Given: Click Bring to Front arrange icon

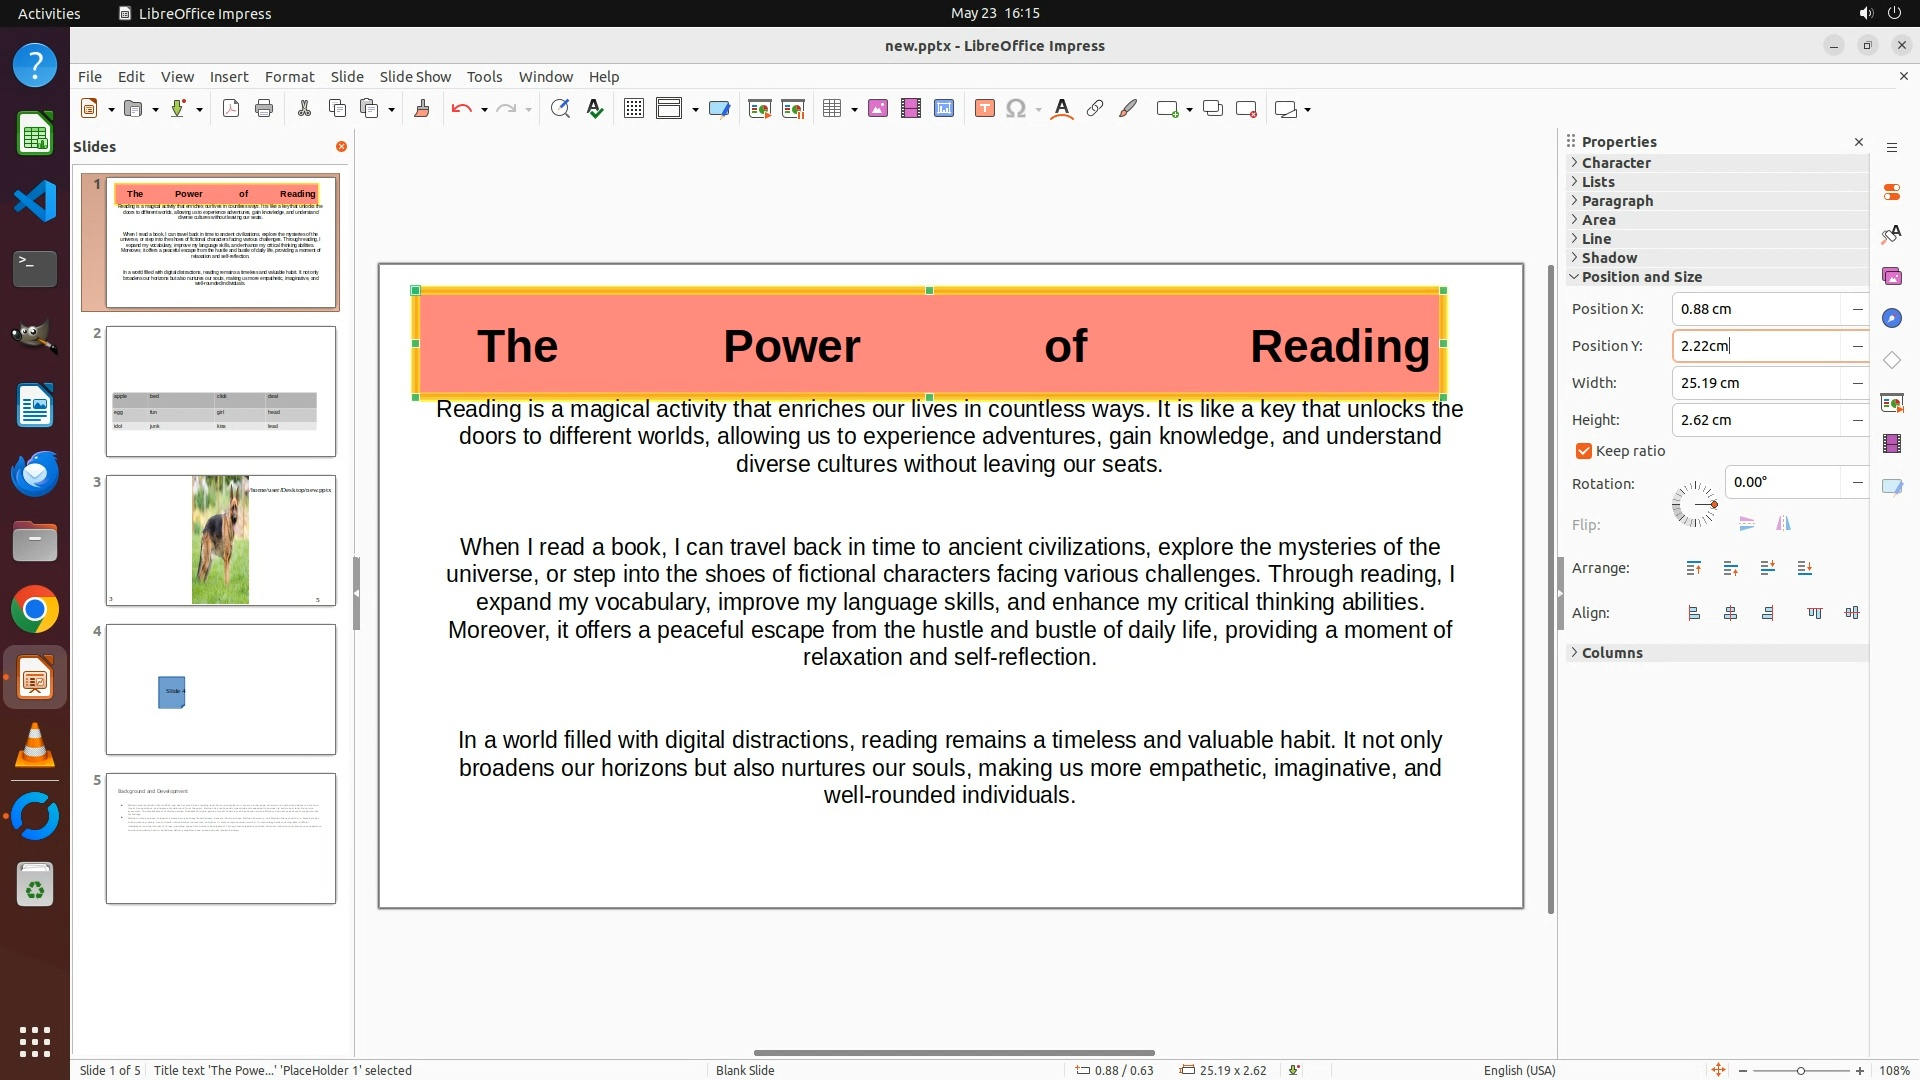Looking at the screenshot, I should [1694, 568].
